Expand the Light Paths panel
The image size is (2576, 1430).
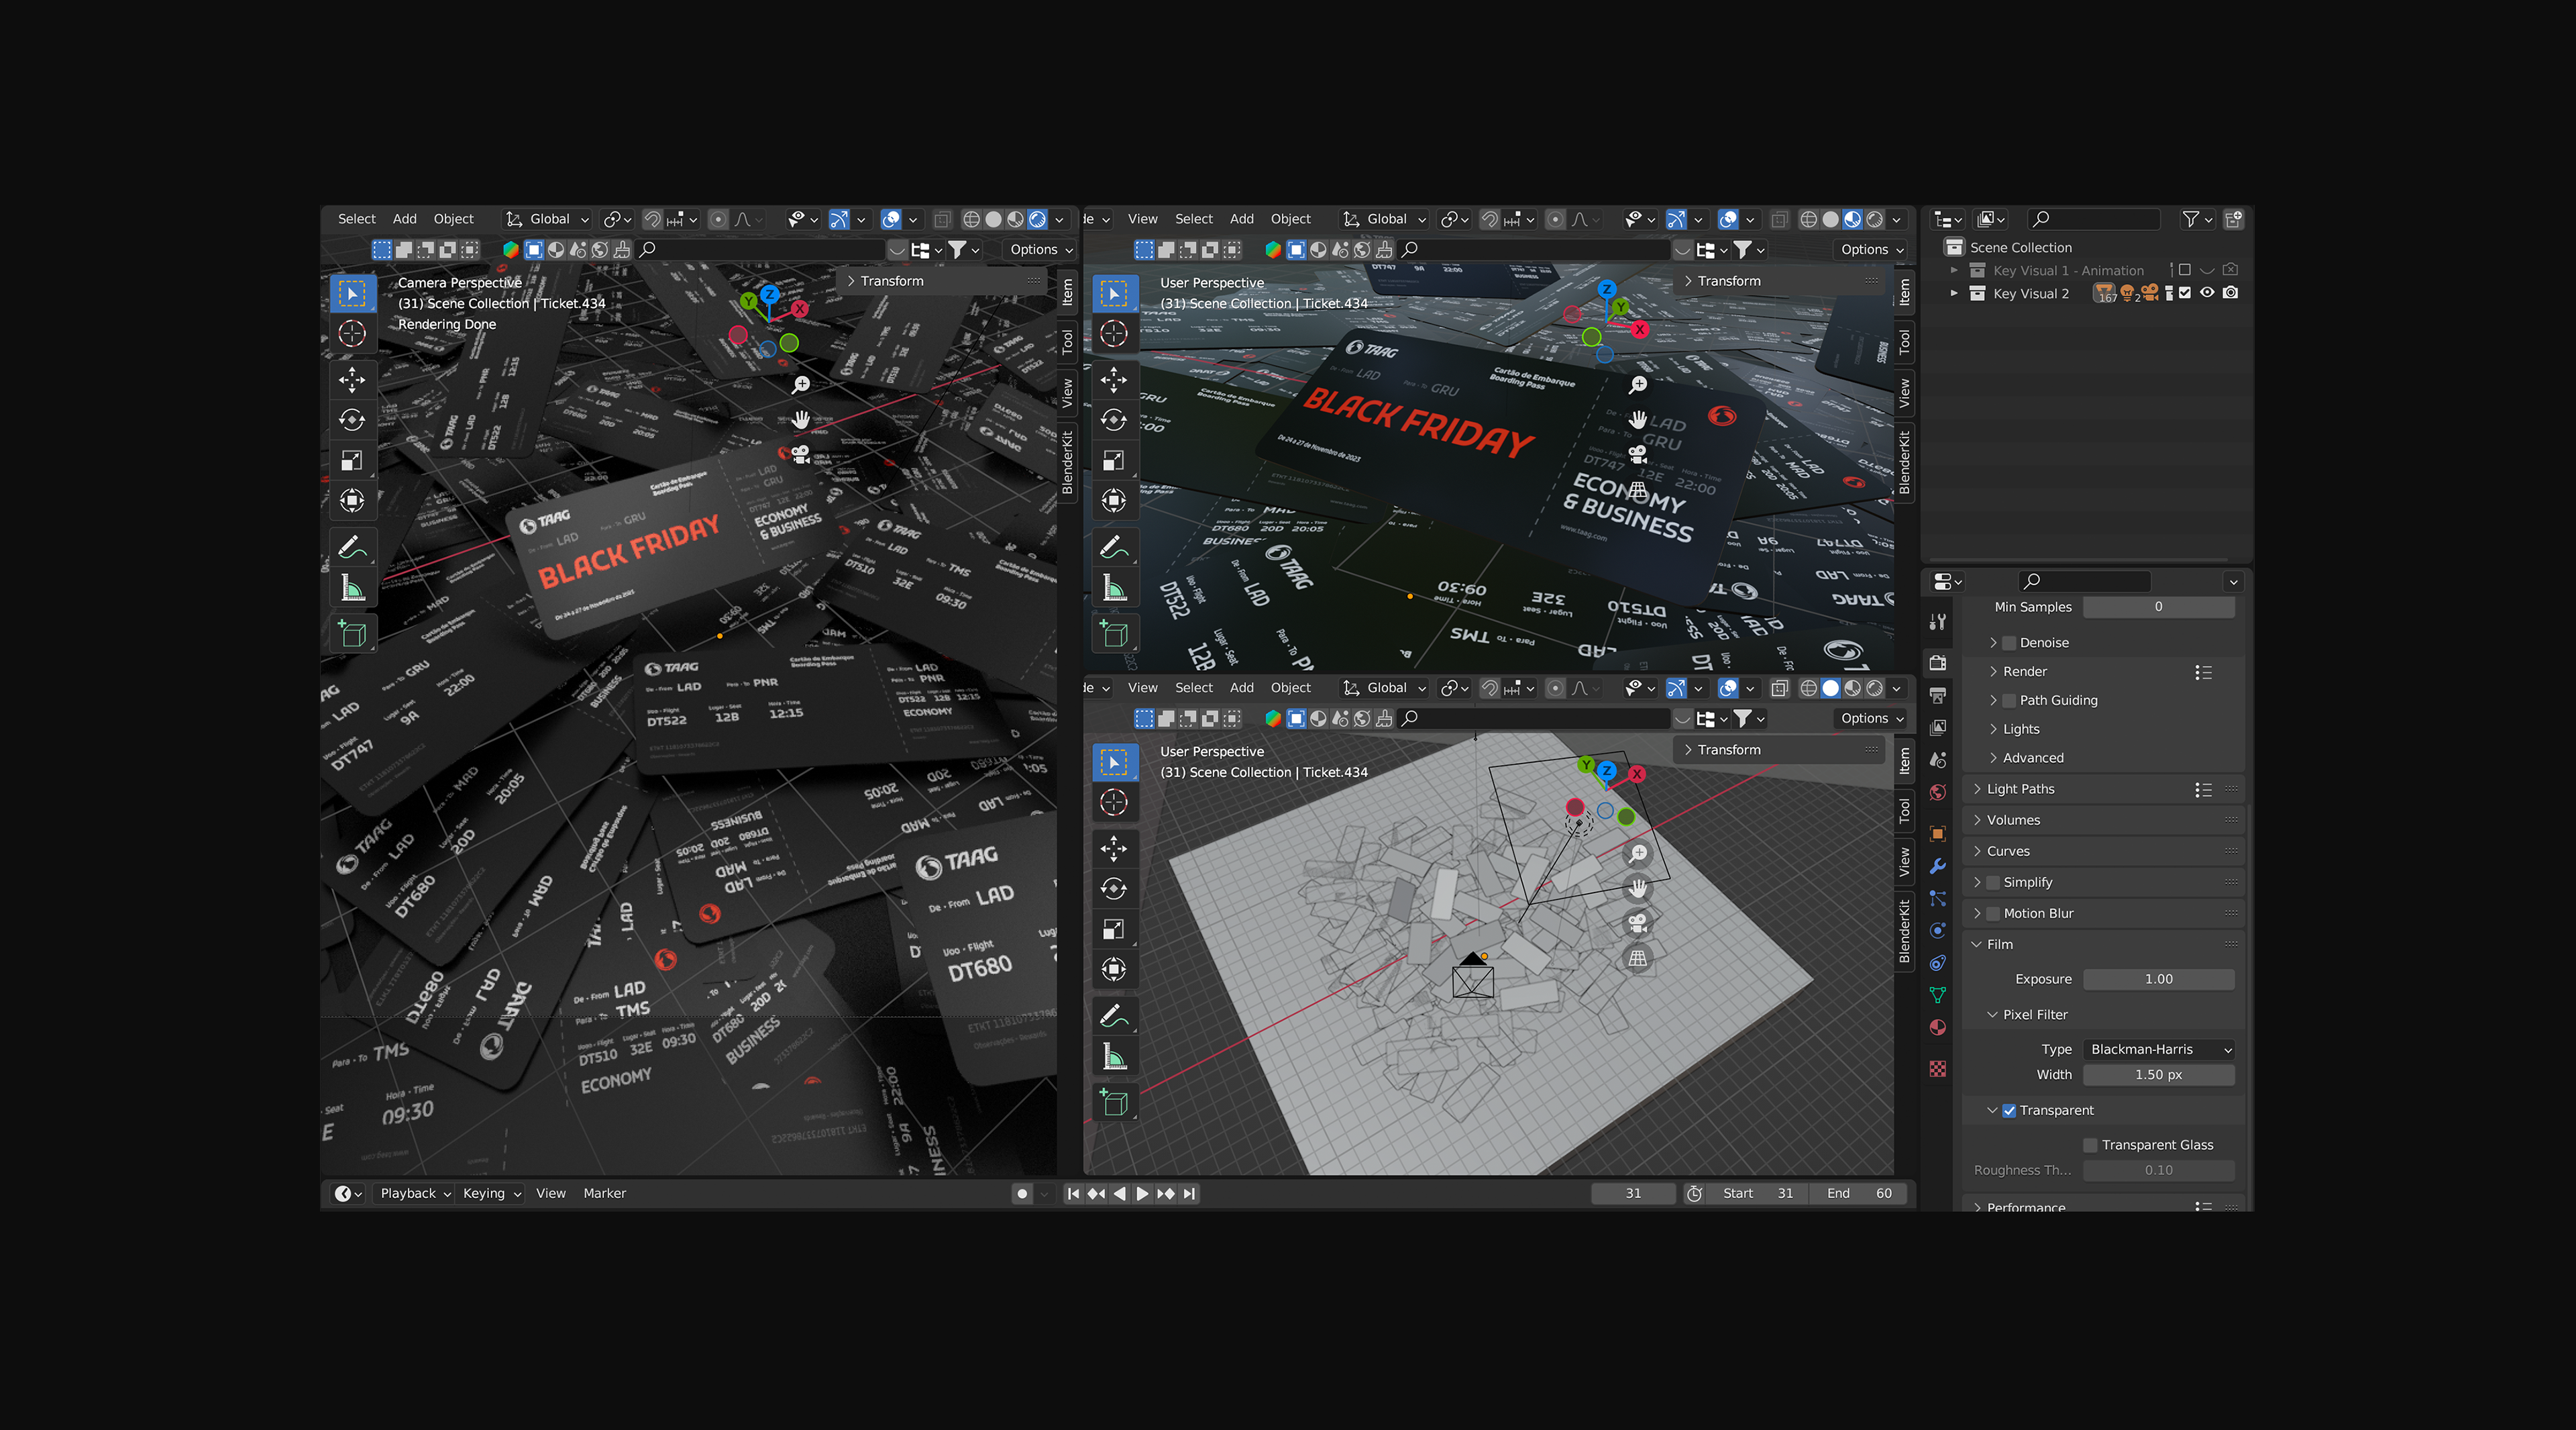tap(1977, 790)
